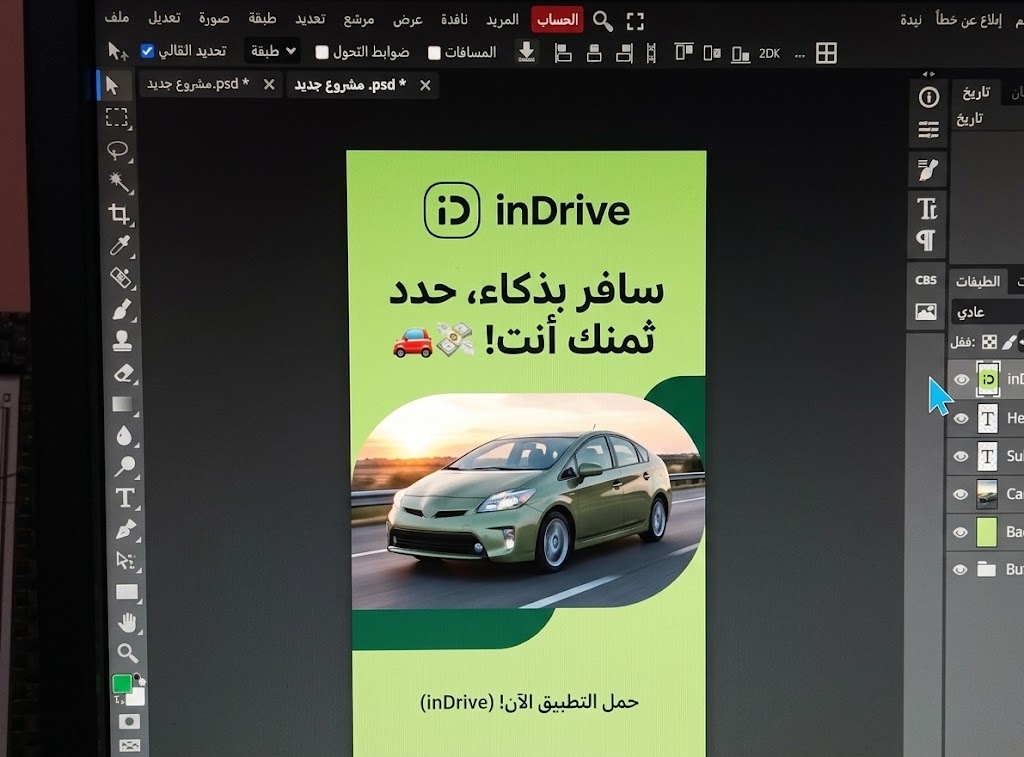
Task: Click the download/export arrow icon
Action: [526, 52]
